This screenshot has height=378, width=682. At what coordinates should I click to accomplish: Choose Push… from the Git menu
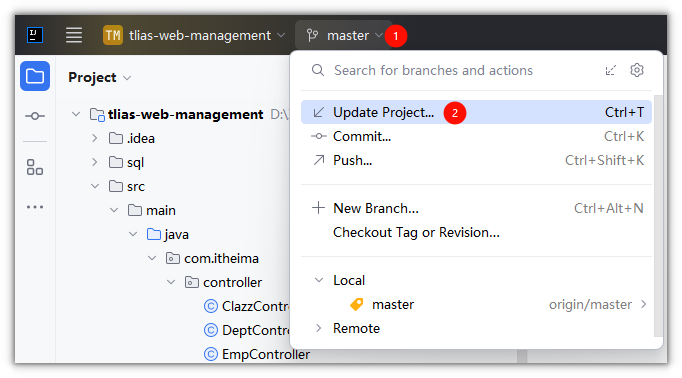click(x=476, y=160)
